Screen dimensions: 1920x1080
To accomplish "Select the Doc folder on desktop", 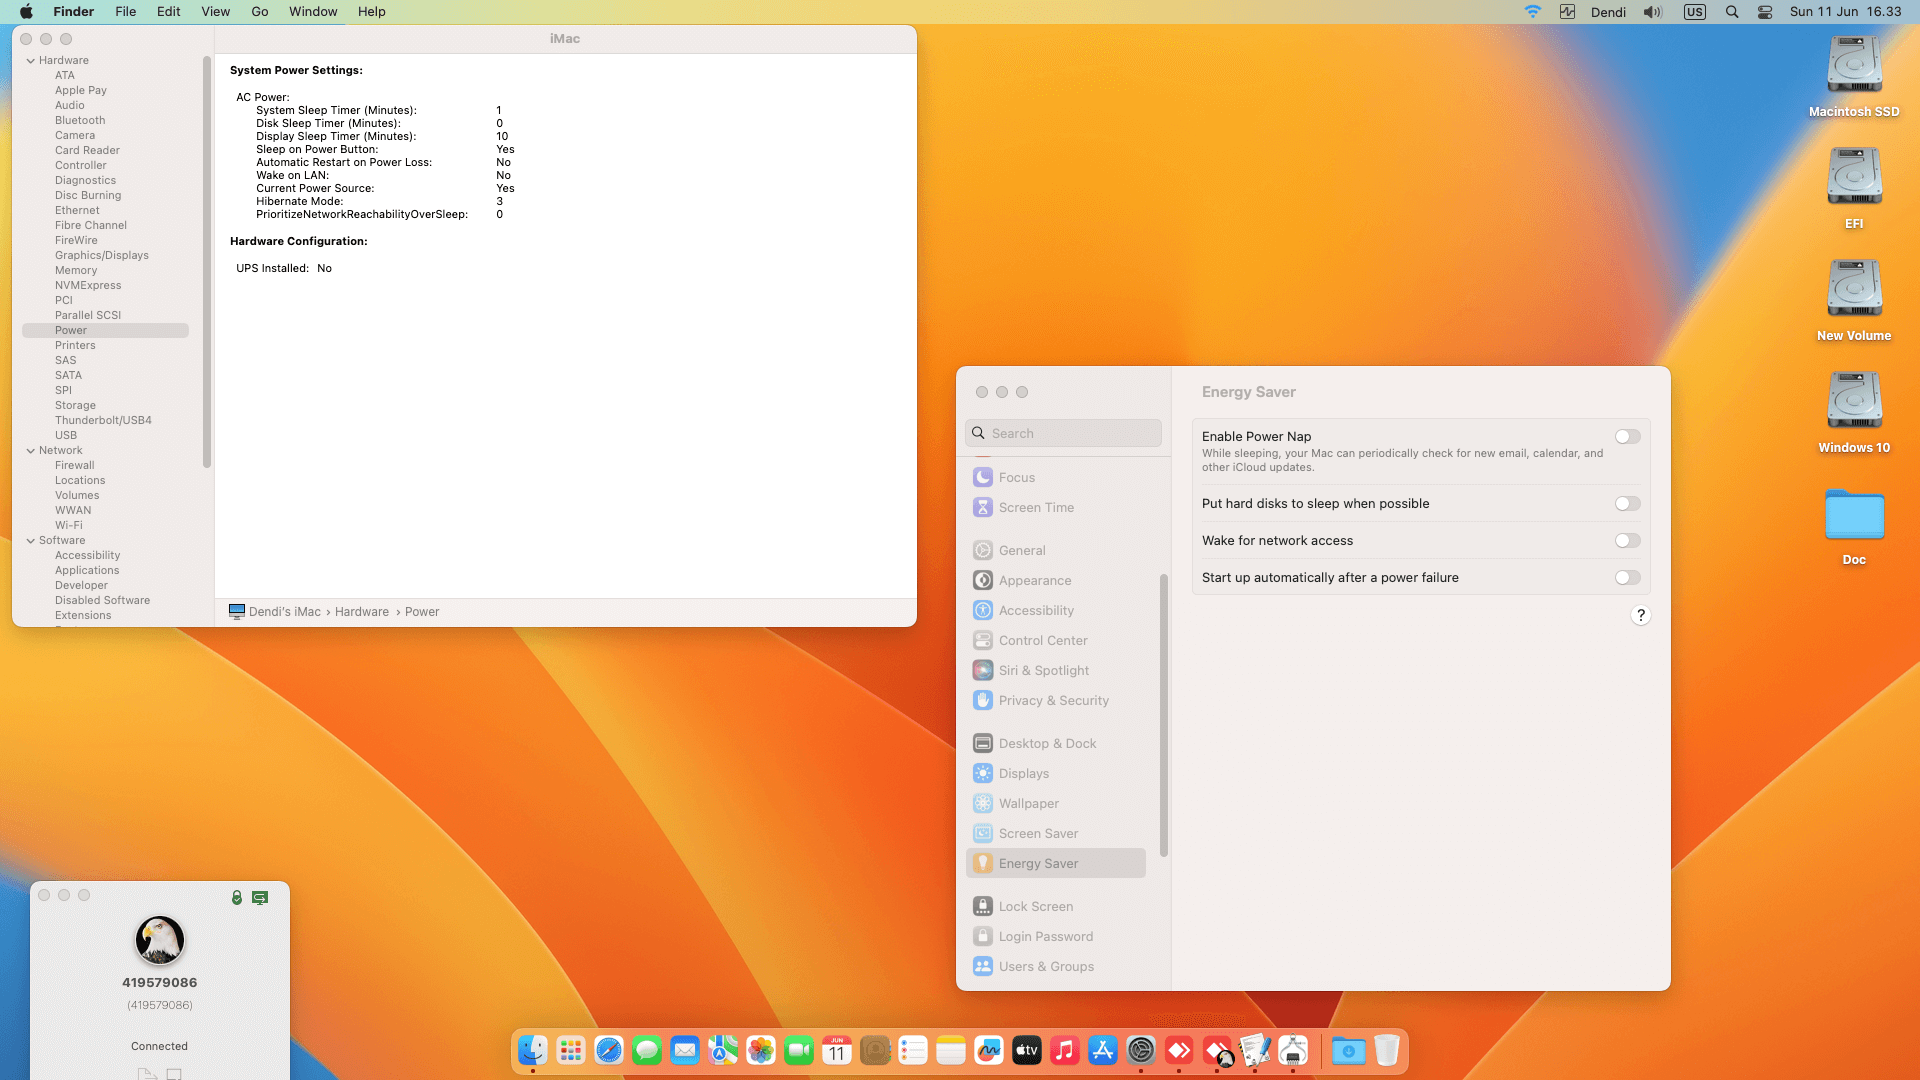I will pyautogui.click(x=1854, y=527).
